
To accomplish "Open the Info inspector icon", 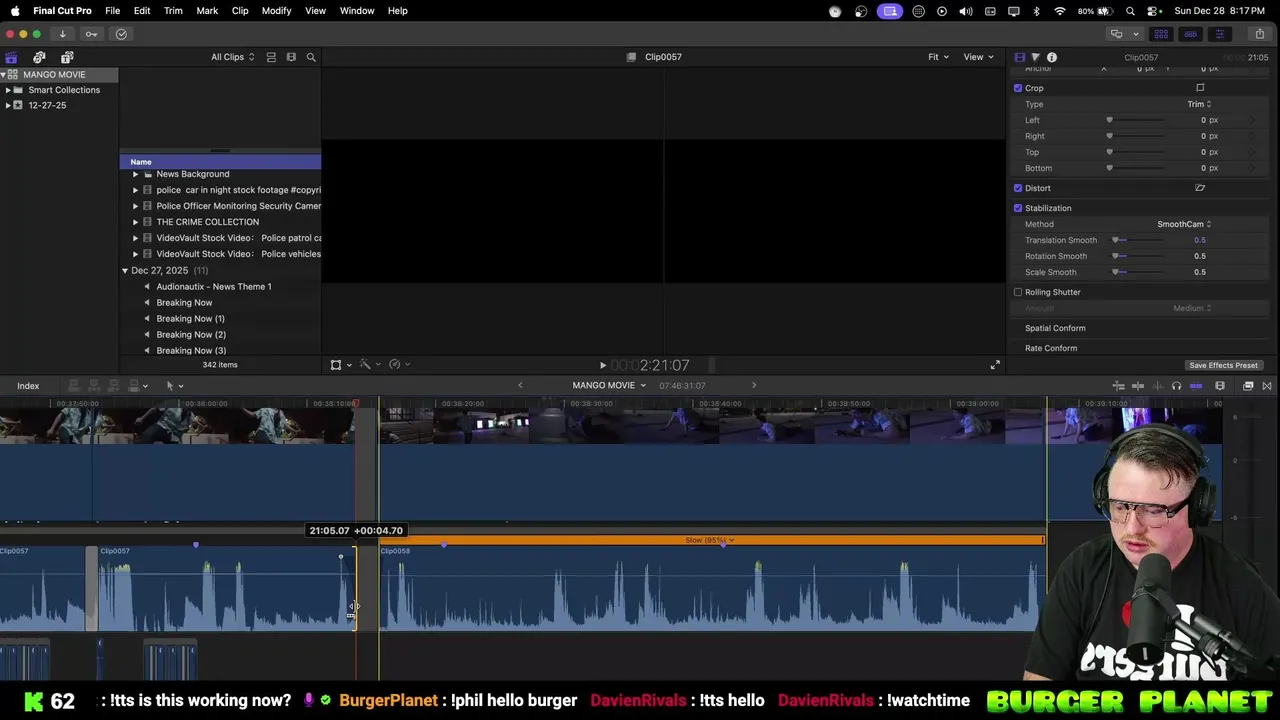I will click(1052, 57).
